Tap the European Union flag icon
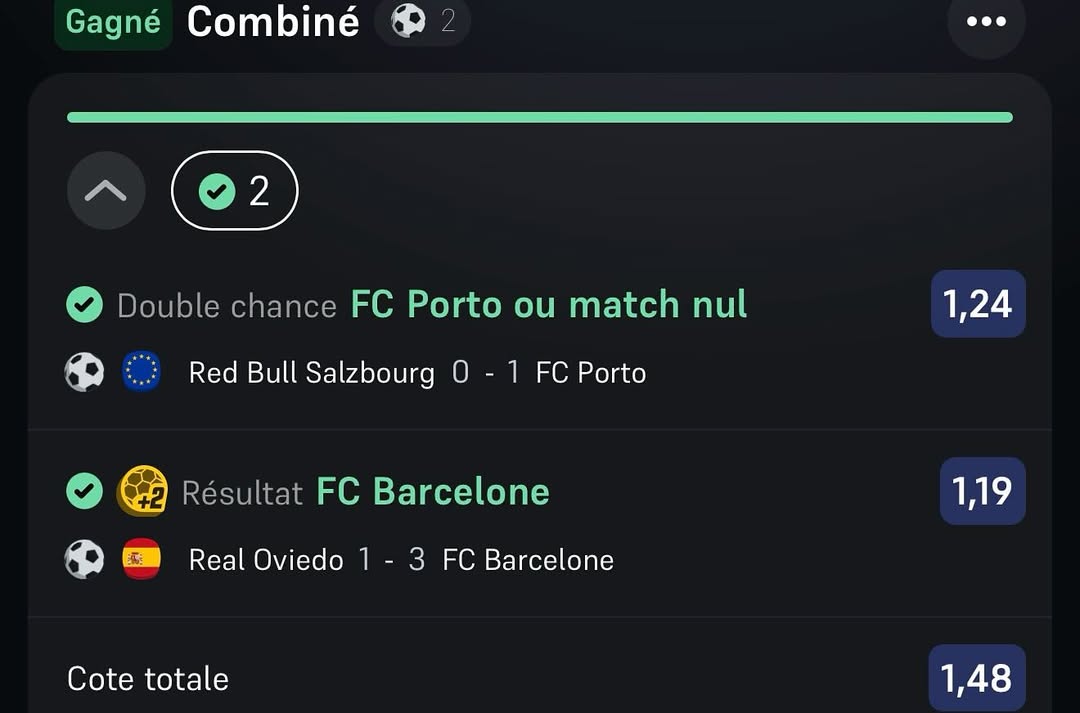 141,373
